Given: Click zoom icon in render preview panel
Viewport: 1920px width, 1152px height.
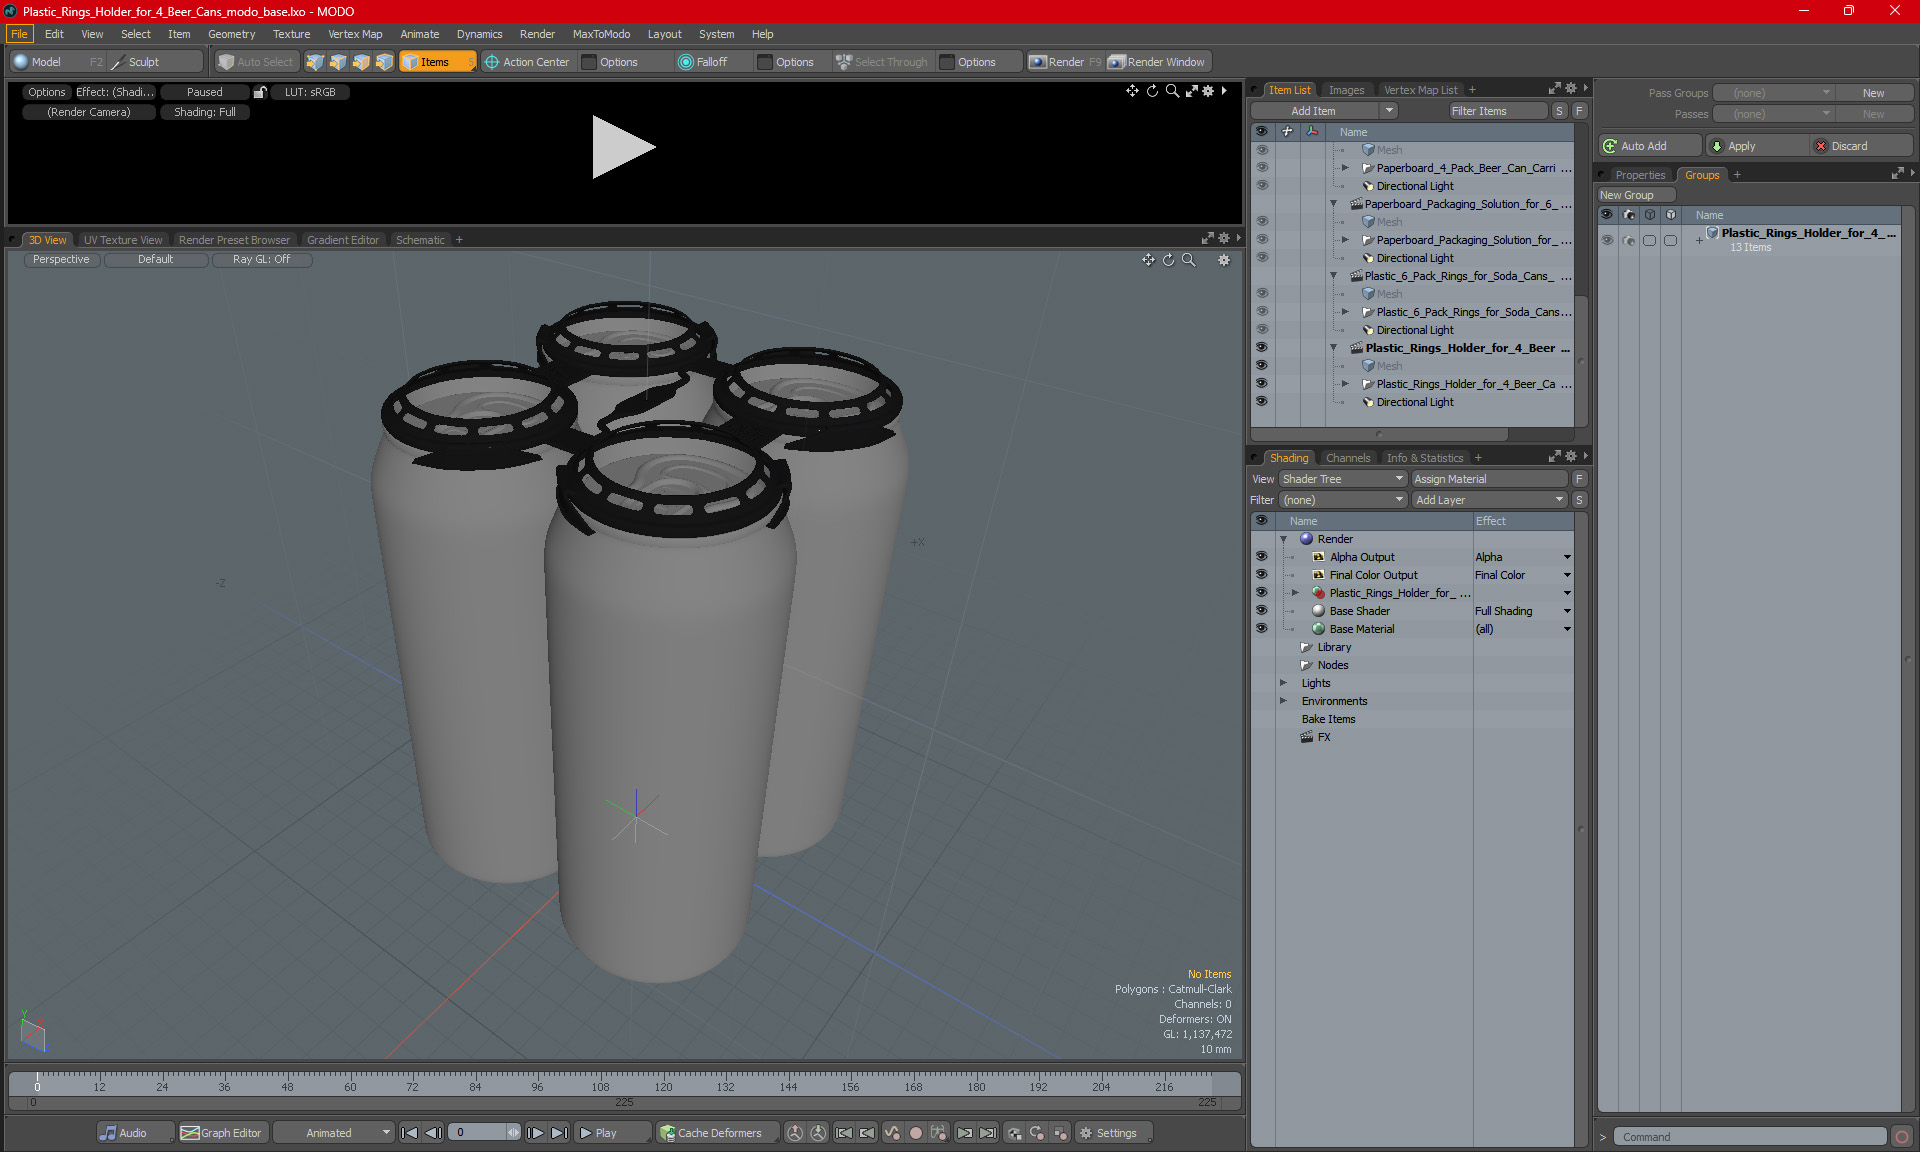Looking at the screenshot, I should [1172, 91].
